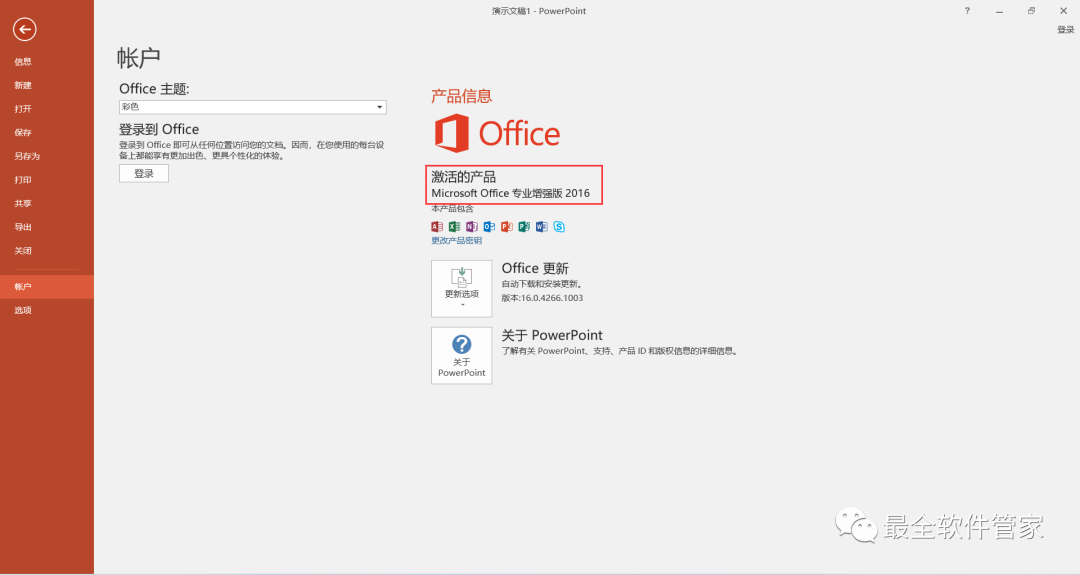
Task: Click the Access product icon
Action: coord(437,227)
